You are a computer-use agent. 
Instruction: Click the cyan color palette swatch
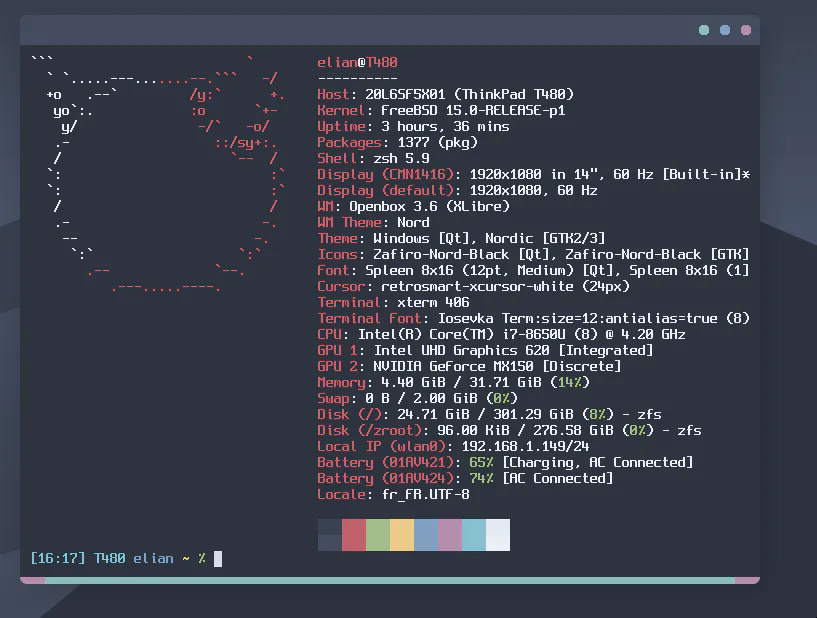[474, 535]
